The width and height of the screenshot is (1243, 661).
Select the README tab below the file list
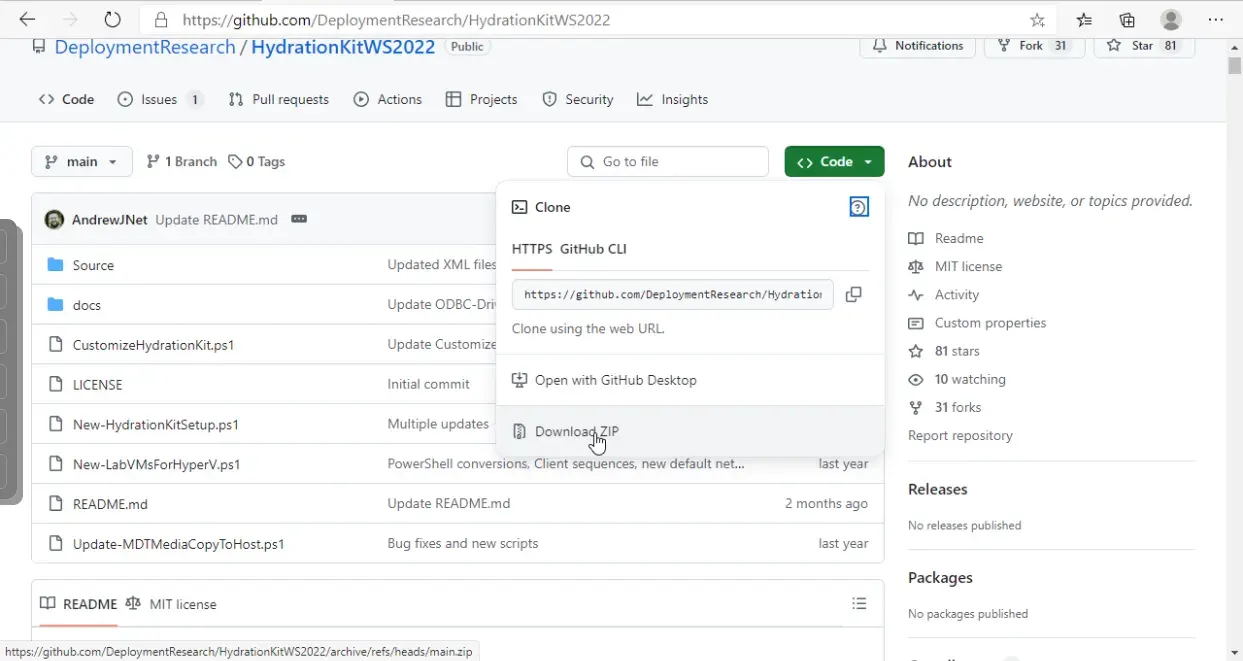pyautogui.click(x=79, y=604)
